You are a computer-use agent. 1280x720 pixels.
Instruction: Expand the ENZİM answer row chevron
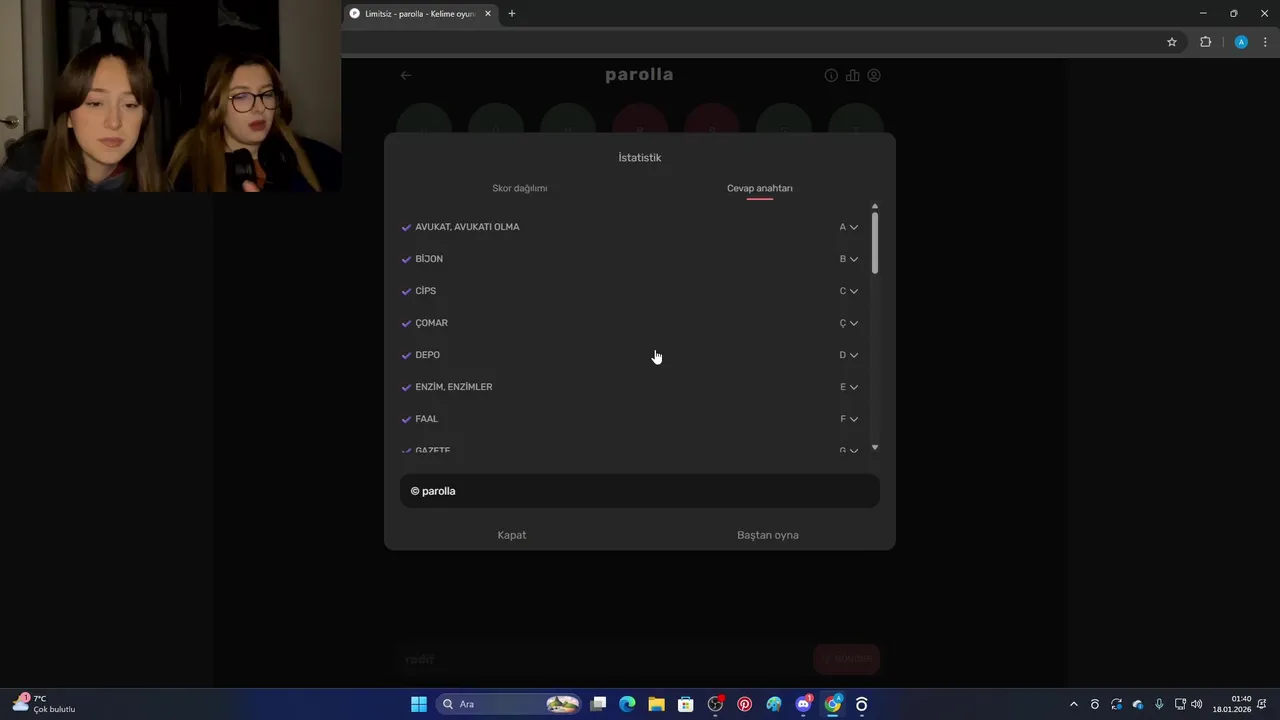[853, 387]
